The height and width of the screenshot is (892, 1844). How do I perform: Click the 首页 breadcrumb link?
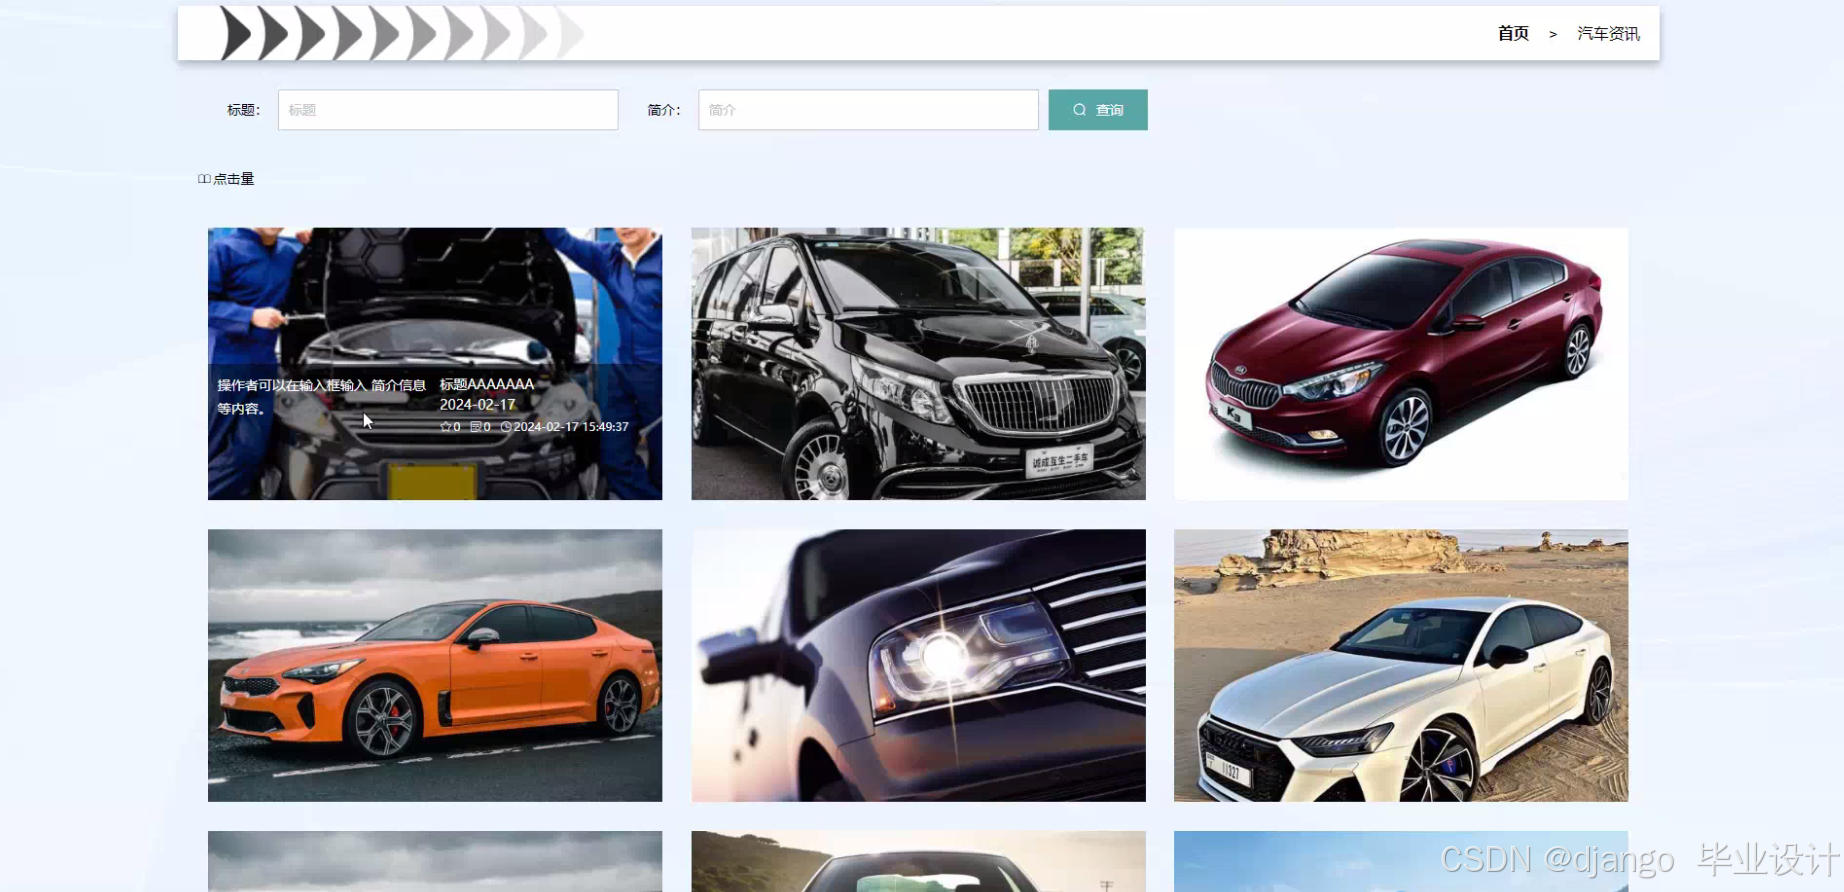point(1513,34)
